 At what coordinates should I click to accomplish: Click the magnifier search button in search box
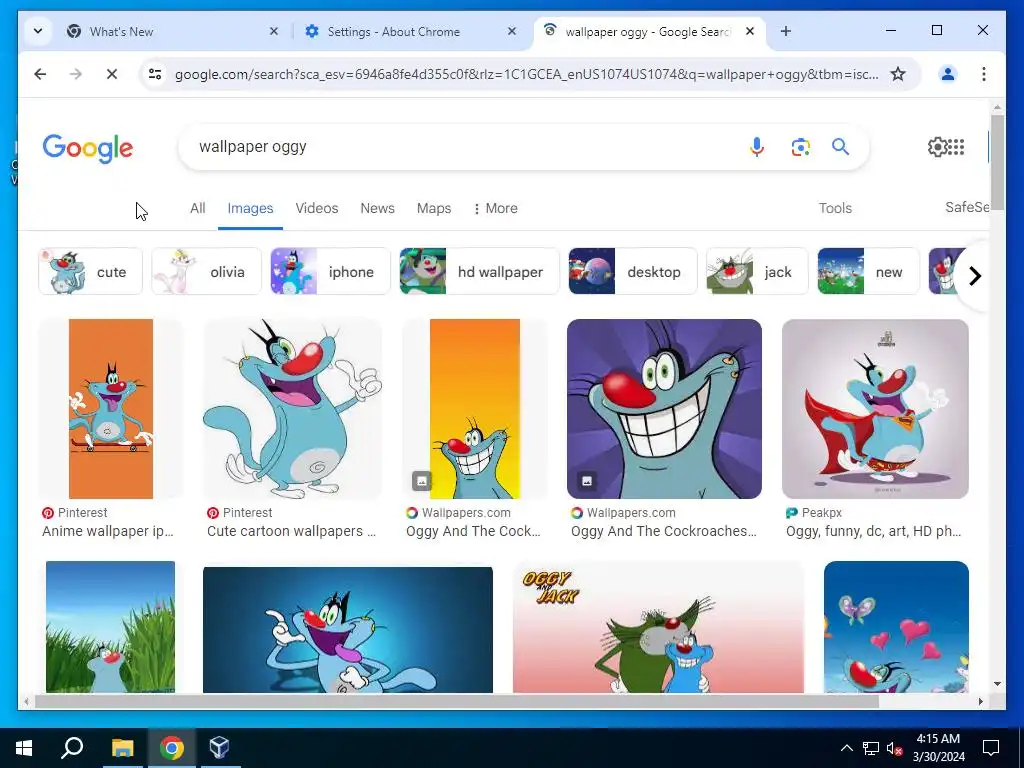(x=840, y=147)
